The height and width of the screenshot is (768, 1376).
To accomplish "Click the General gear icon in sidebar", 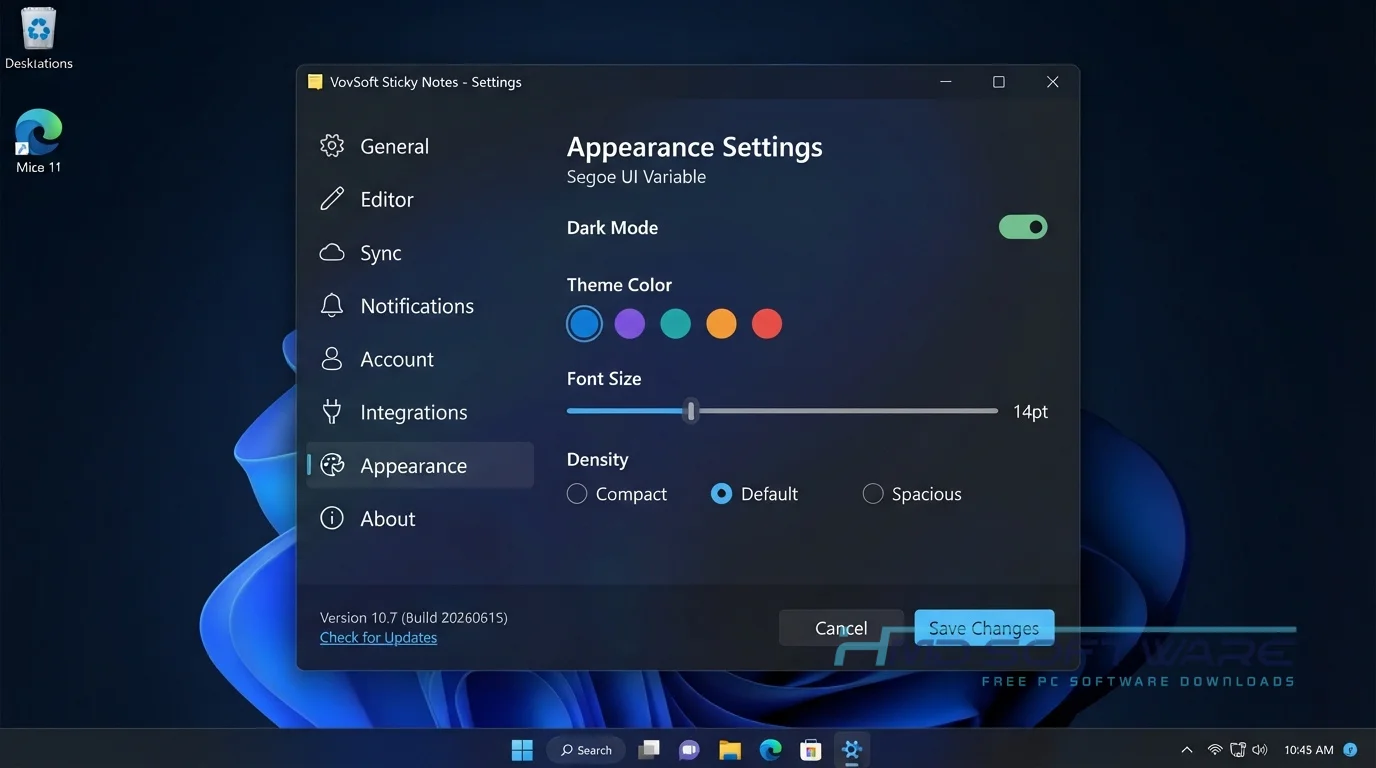I will point(332,146).
